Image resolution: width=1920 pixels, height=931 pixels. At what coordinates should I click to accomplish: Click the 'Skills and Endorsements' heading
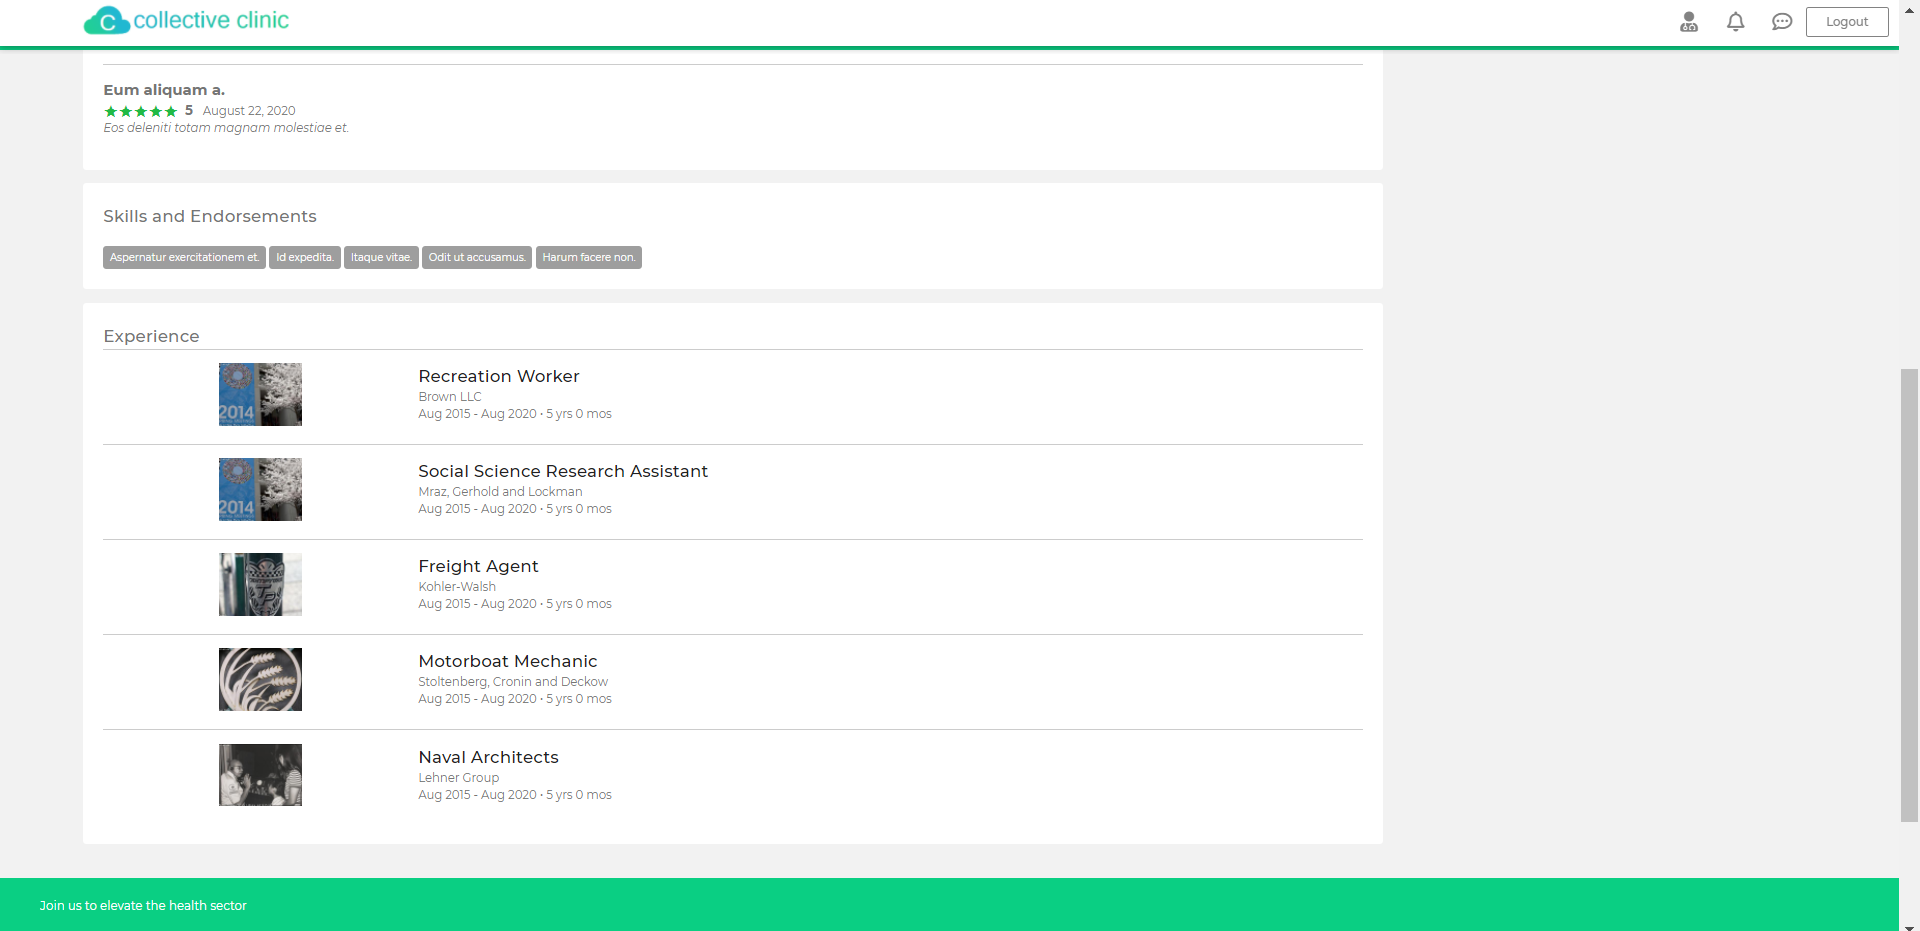(x=210, y=216)
